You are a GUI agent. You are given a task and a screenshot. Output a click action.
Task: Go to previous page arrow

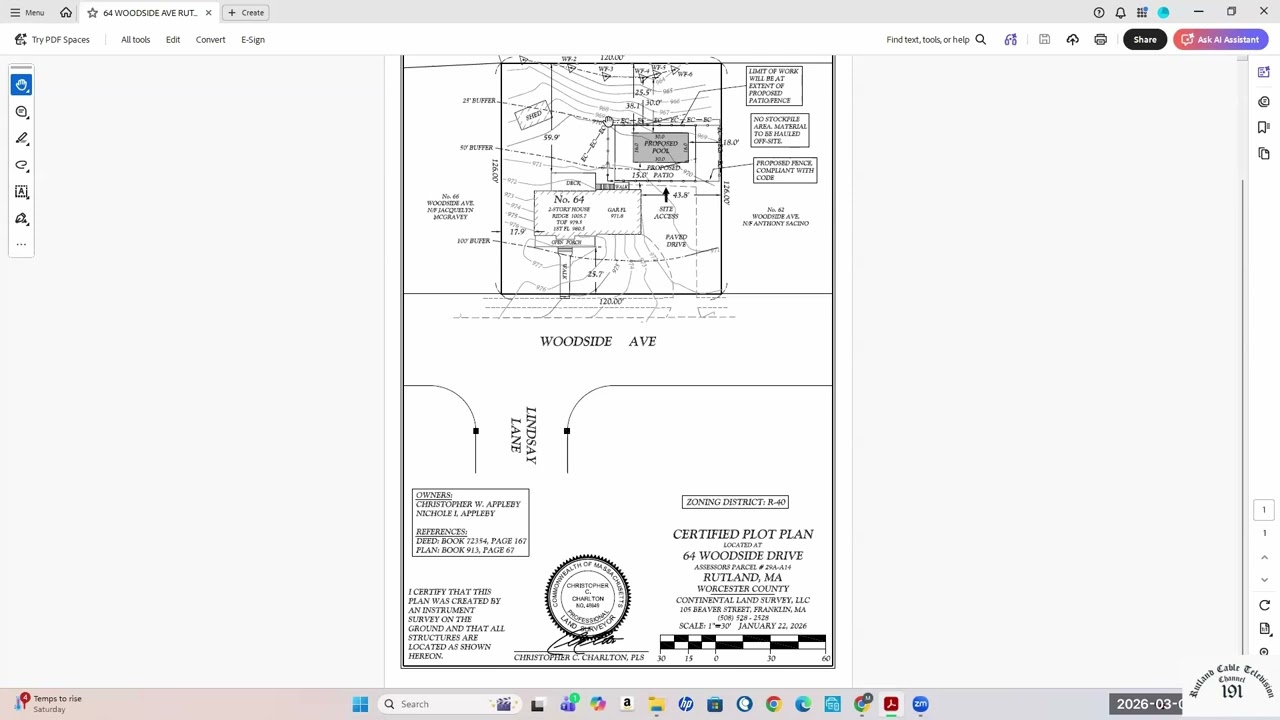click(x=1264, y=557)
